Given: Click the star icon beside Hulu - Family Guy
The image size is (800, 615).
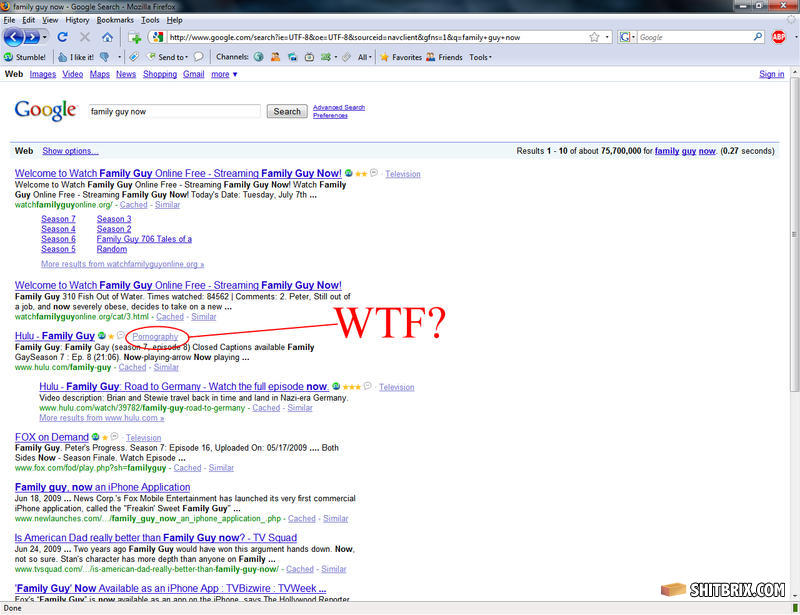Looking at the screenshot, I should point(111,336).
